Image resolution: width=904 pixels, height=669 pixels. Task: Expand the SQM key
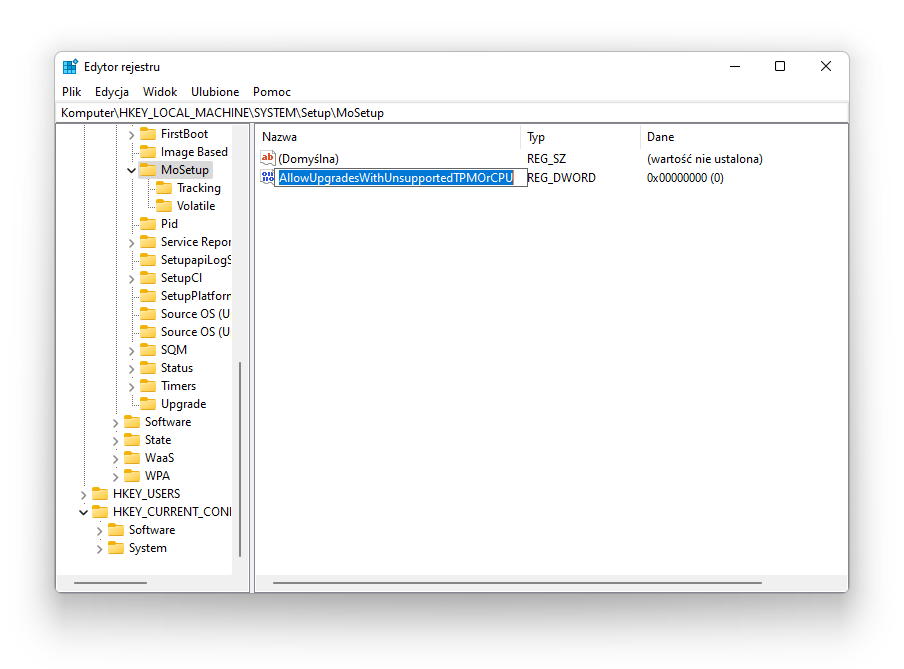pyautogui.click(x=131, y=351)
